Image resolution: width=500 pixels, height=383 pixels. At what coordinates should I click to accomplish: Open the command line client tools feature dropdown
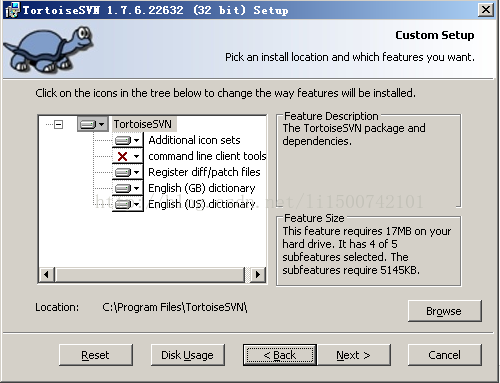point(128,156)
